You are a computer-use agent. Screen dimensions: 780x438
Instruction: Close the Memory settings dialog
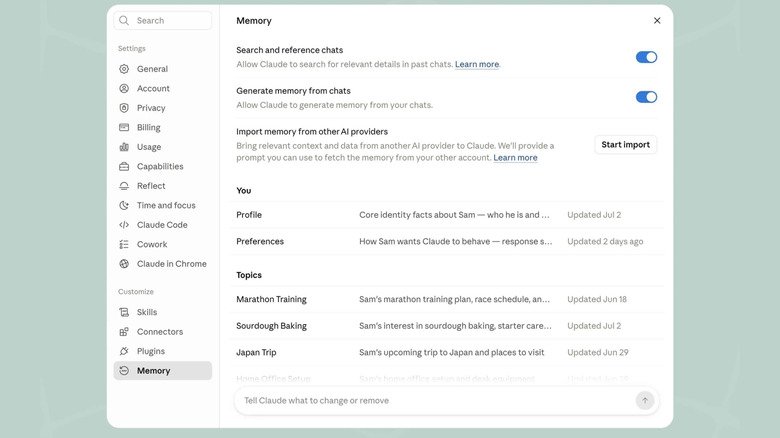tap(657, 20)
